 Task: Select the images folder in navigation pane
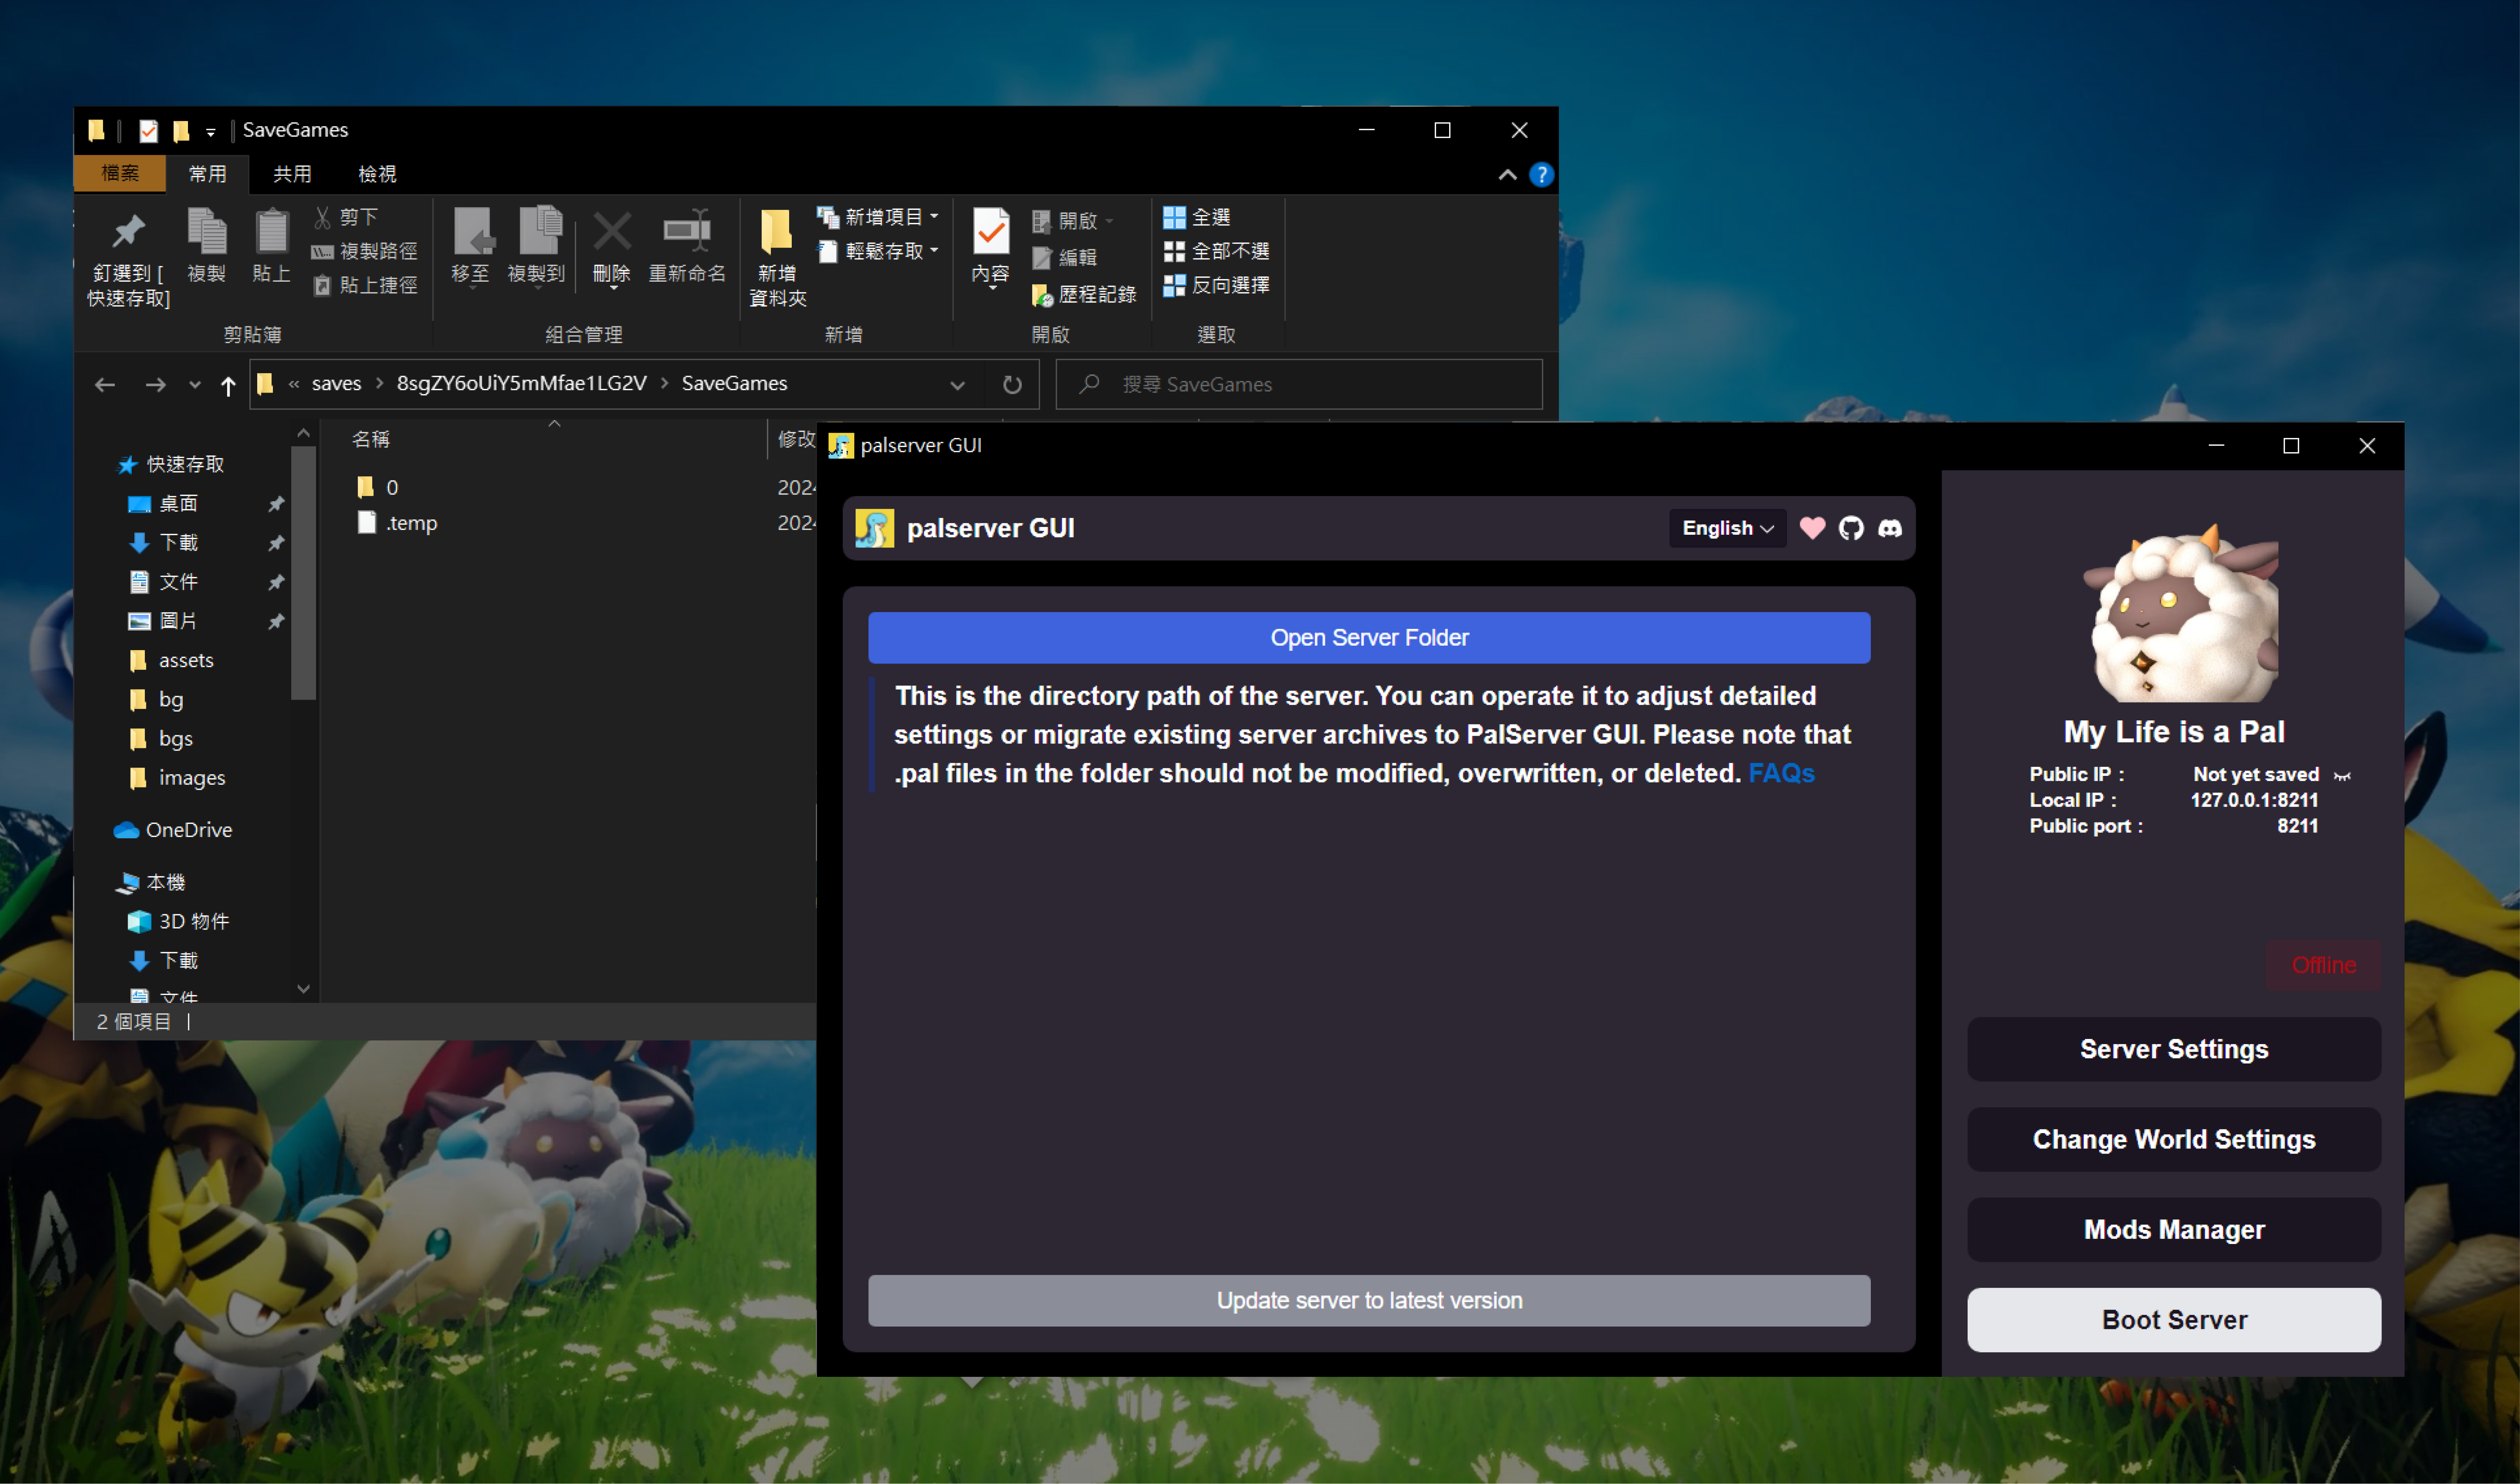tap(177, 778)
